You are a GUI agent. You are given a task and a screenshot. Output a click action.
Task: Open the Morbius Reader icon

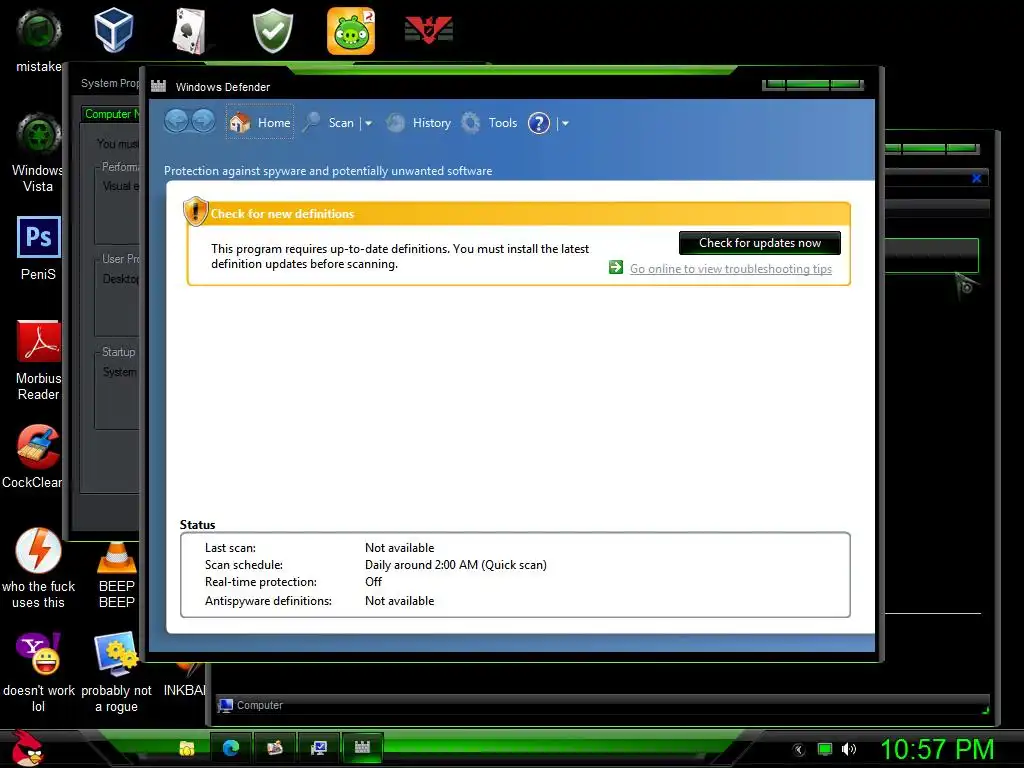[x=39, y=360]
